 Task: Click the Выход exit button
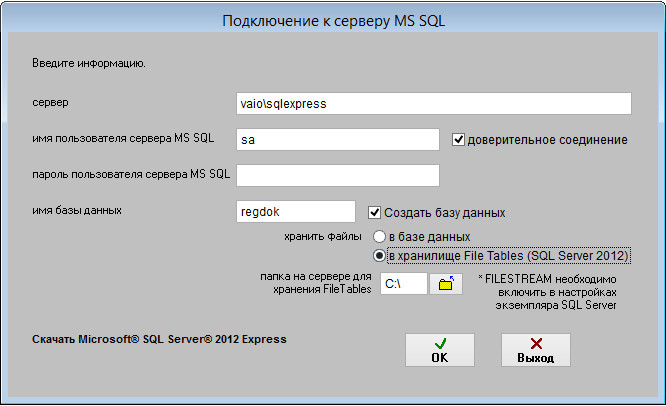(x=536, y=350)
